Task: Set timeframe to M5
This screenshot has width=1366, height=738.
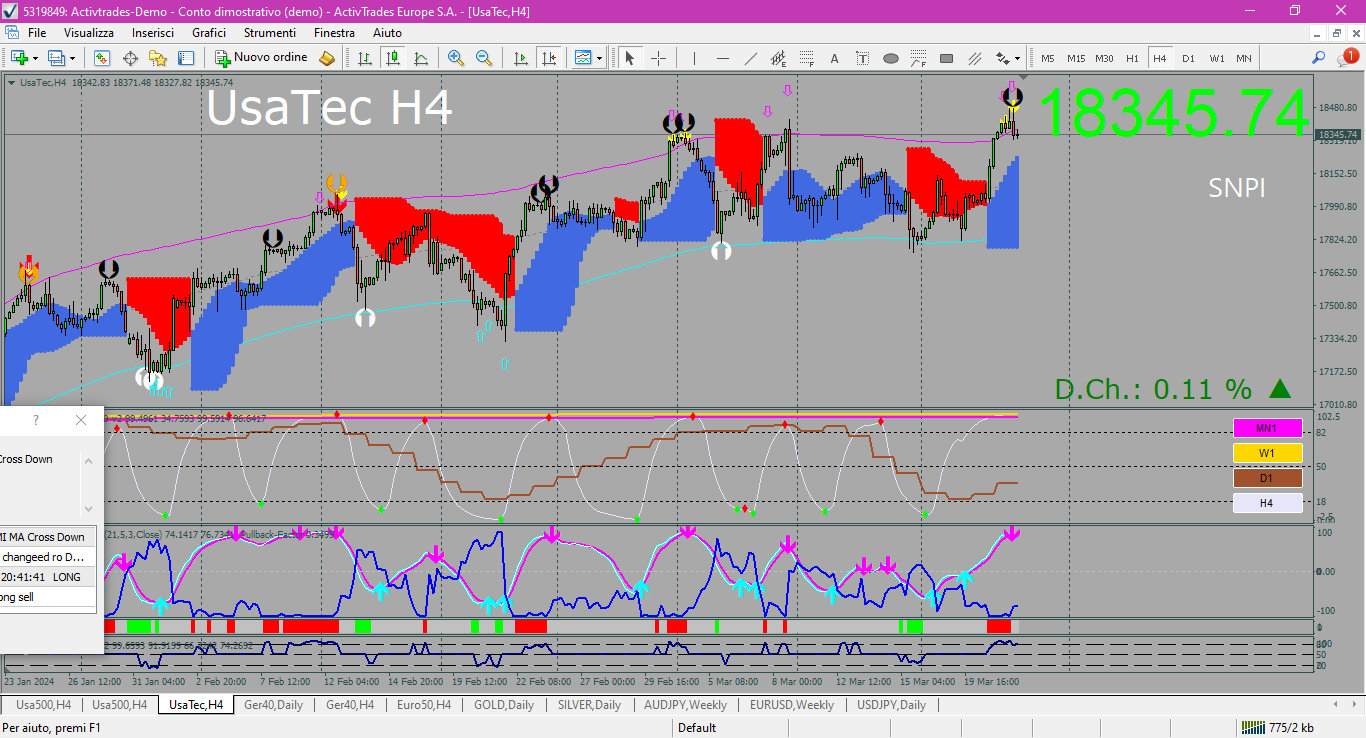Action: click(x=1047, y=58)
